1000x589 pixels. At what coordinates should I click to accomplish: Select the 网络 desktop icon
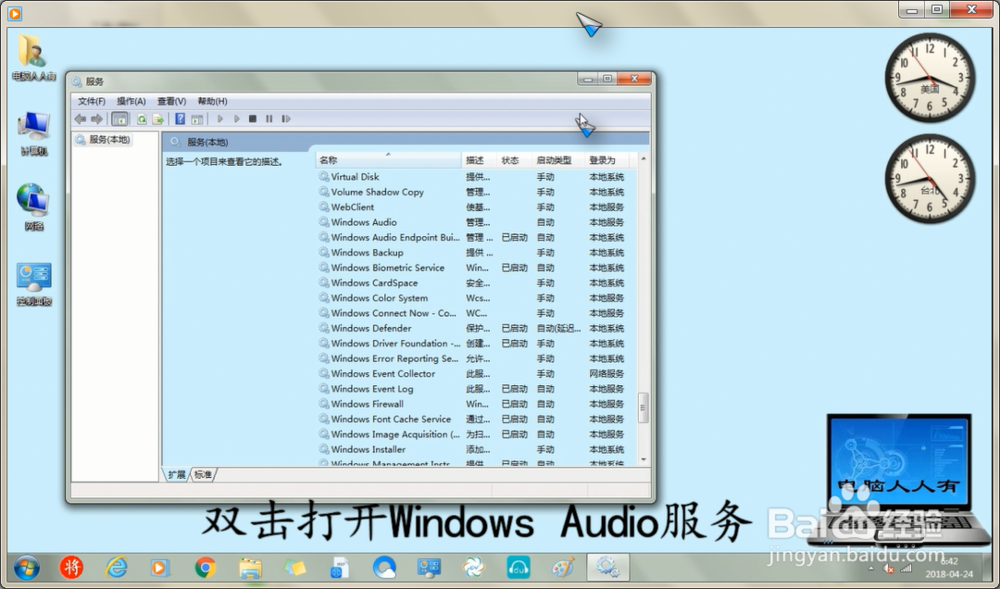(33, 207)
